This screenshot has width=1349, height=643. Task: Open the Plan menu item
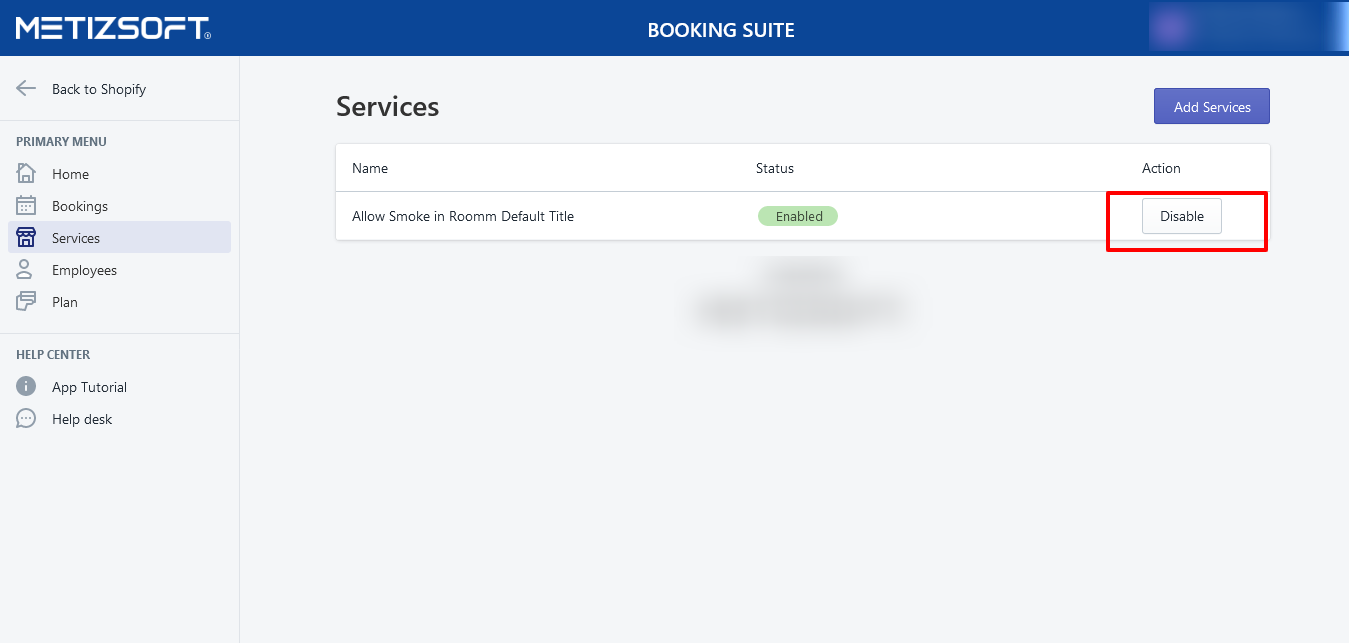[65, 302]
